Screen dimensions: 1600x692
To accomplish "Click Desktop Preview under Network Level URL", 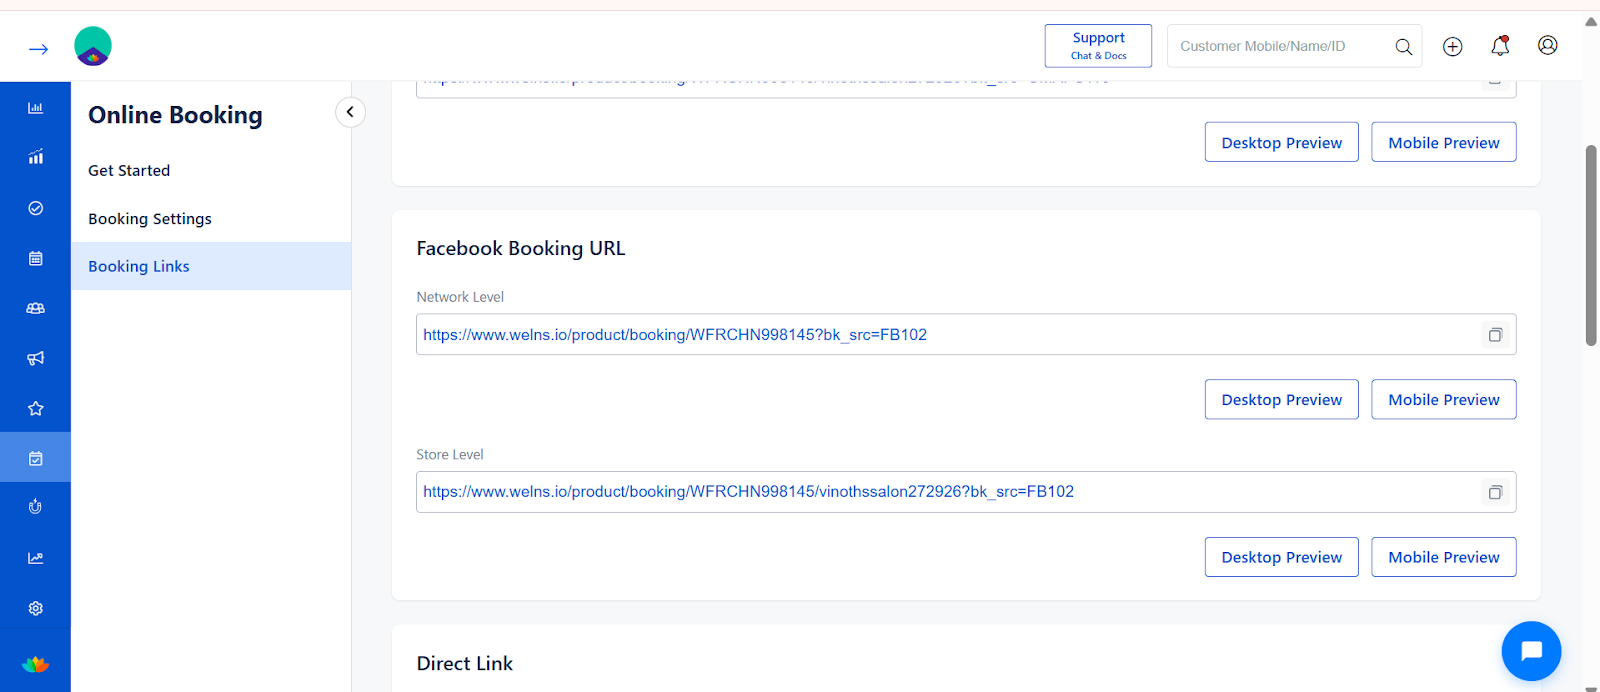I will [1281, 399].
